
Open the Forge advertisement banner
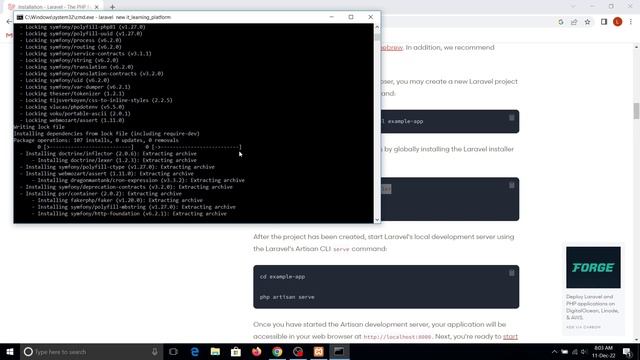[593, 267]
